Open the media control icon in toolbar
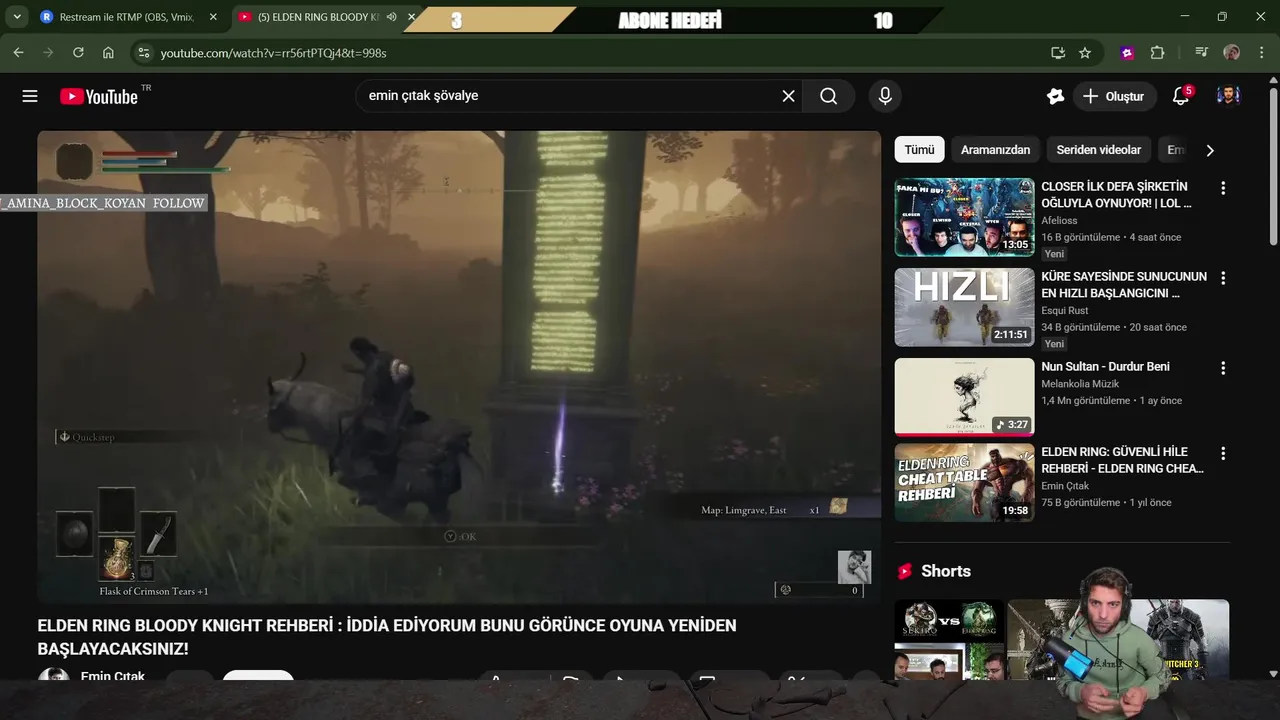The height and width of the screenshot is (720, 1280). pyautogui.click(x=1202, y=52)
